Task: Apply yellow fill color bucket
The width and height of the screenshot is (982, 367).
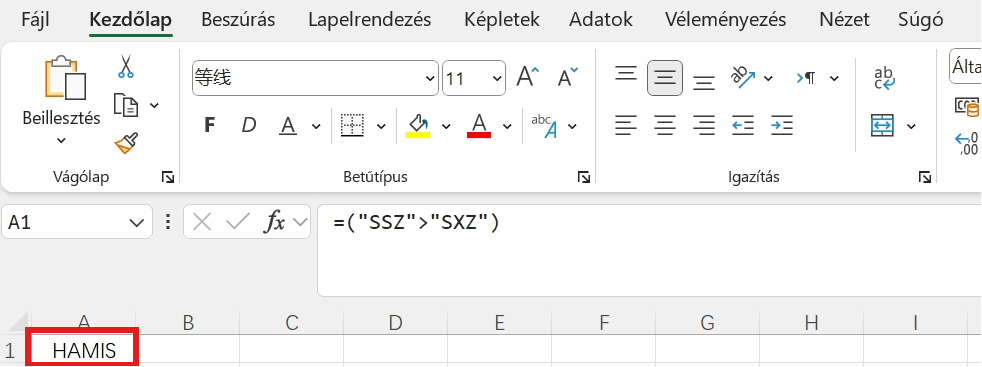Action: (418, 126)
